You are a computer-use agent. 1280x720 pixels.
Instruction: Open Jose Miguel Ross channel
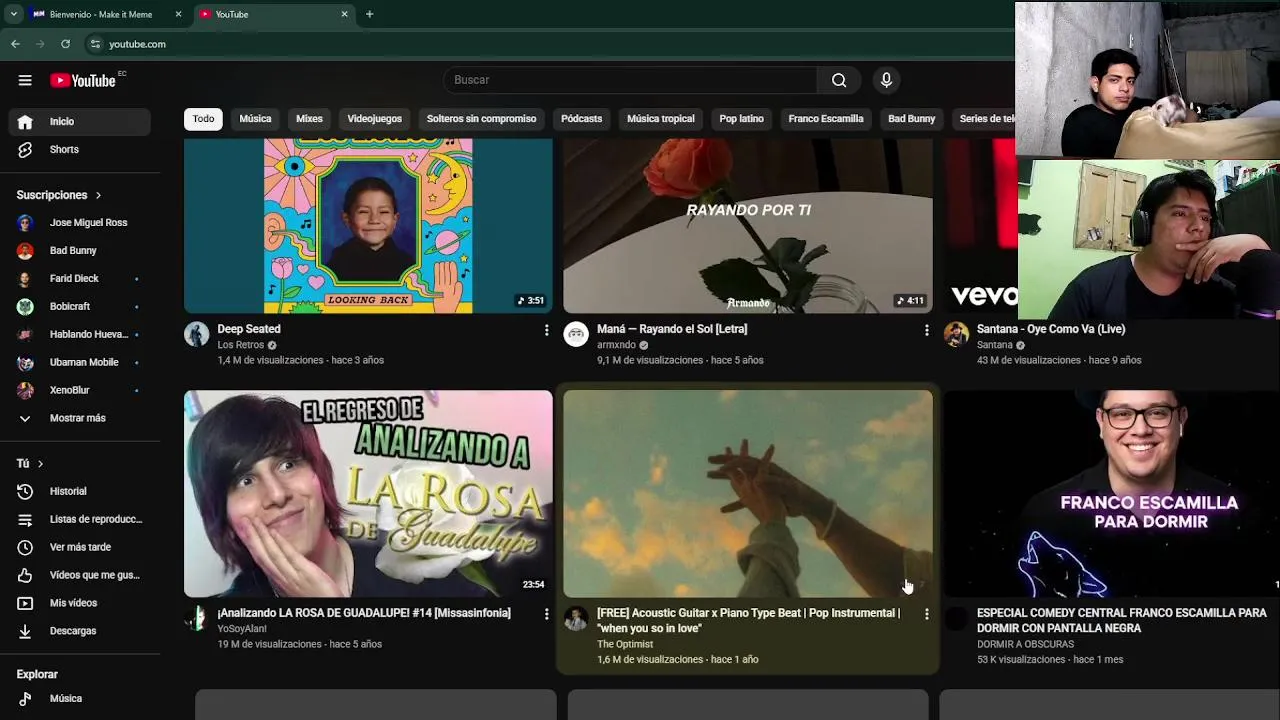tap(80, 223)
